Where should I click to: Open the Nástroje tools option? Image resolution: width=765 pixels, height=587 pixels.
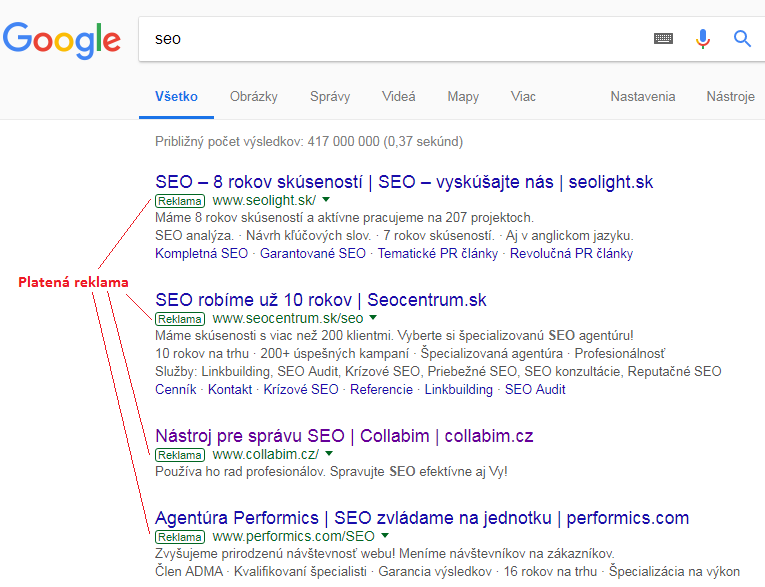[730, 97]
